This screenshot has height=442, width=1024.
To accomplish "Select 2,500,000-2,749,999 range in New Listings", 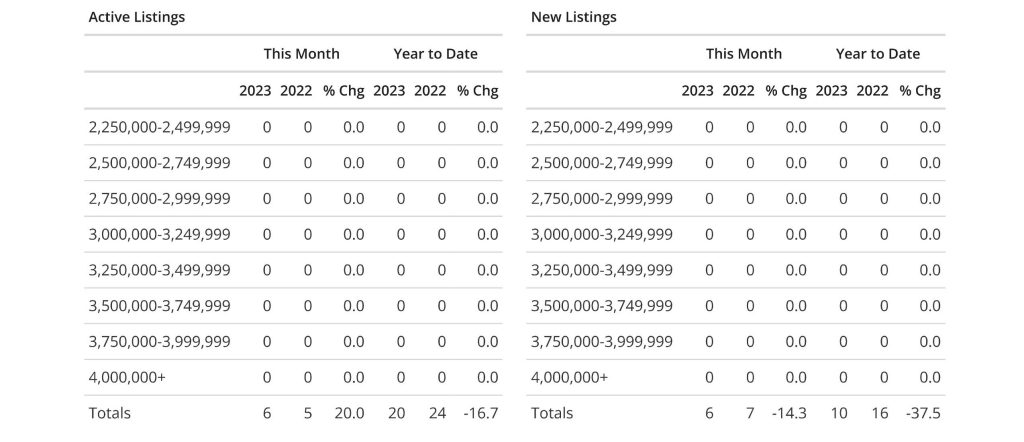I will click(601, 163).
